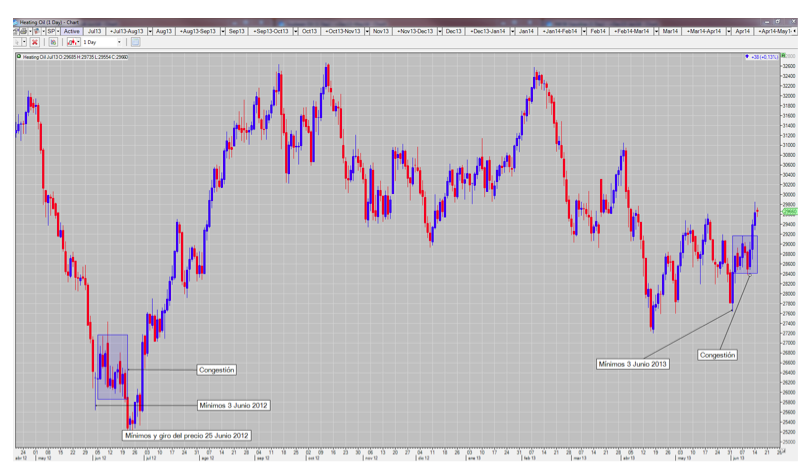Screen dimensions: 809x472
Task: Select the Mínimos 3 Junio 2012 annotation
Action: click(234, 405)
